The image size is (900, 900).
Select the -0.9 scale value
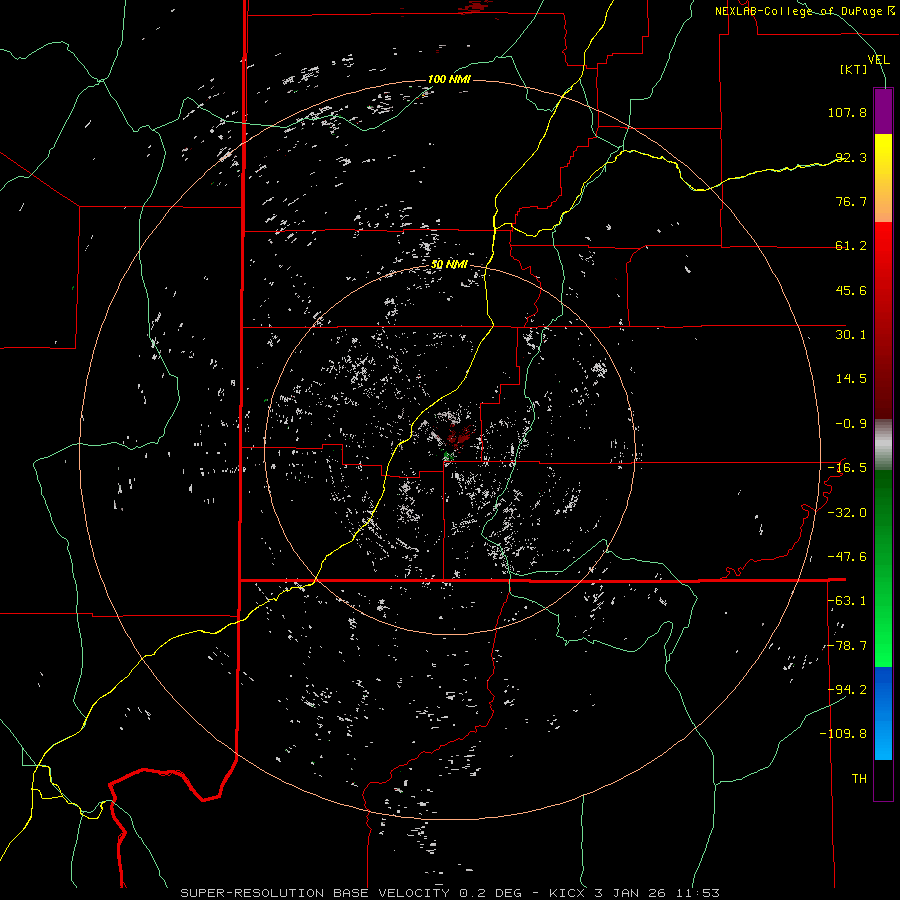(851, 424)
